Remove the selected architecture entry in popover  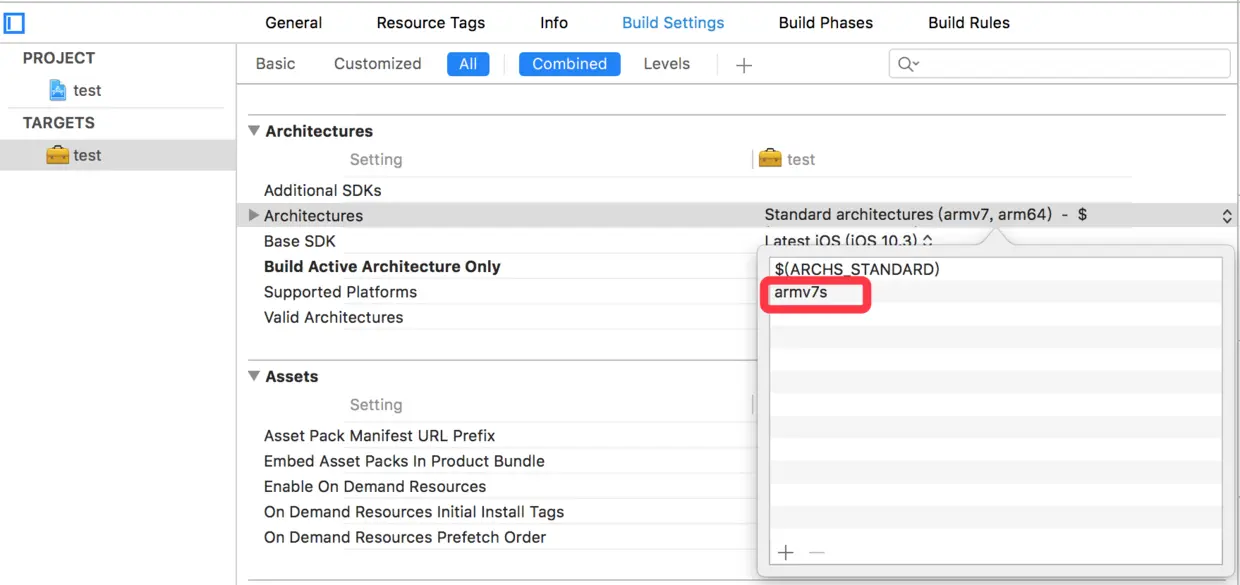816,552
